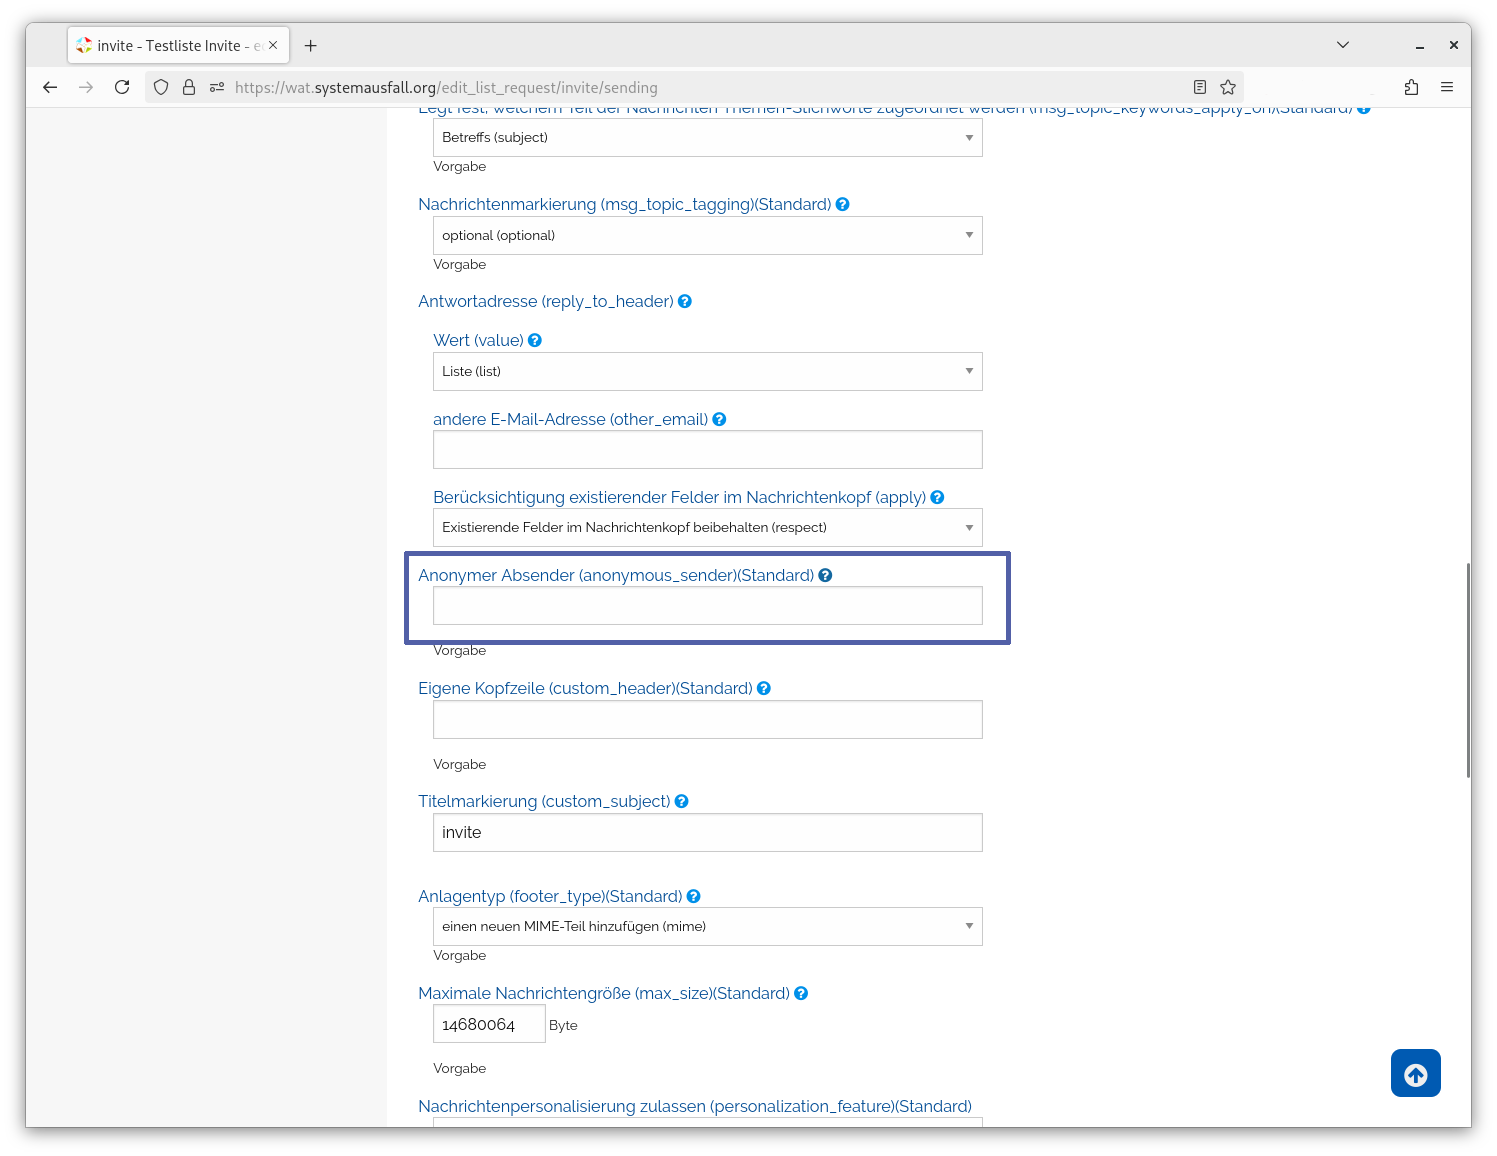Click the scroll-to-top arrow button
Viewport: 1497px width, 1156px height.
(x=1415, y=1073)
